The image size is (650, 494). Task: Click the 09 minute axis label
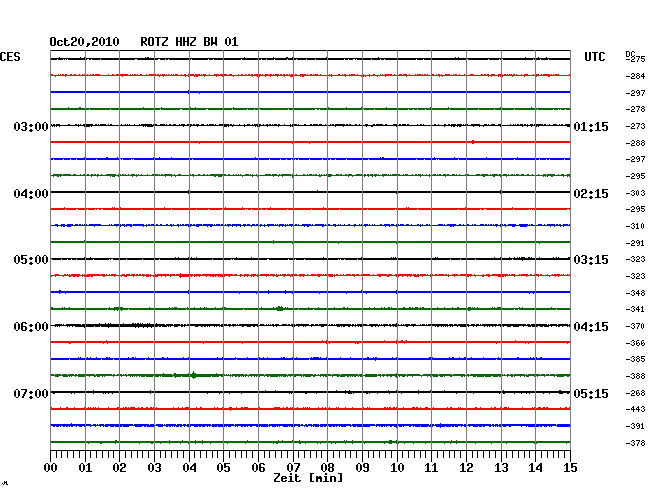tap(362, 468)
